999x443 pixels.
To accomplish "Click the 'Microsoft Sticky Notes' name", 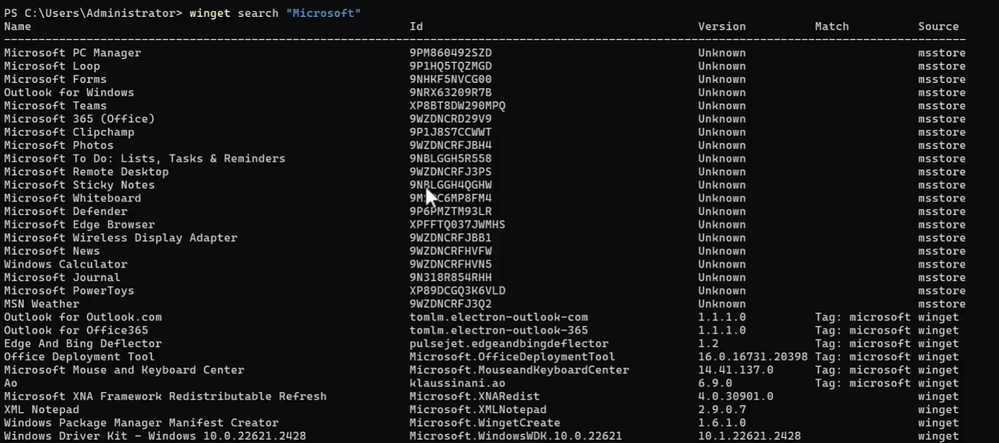I will point(79,185).
